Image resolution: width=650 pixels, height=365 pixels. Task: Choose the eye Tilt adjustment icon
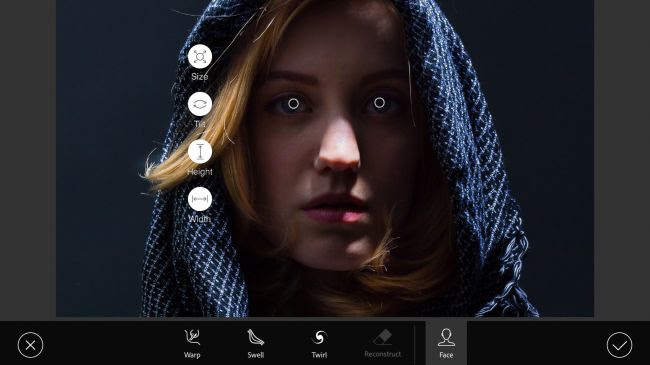200,104
